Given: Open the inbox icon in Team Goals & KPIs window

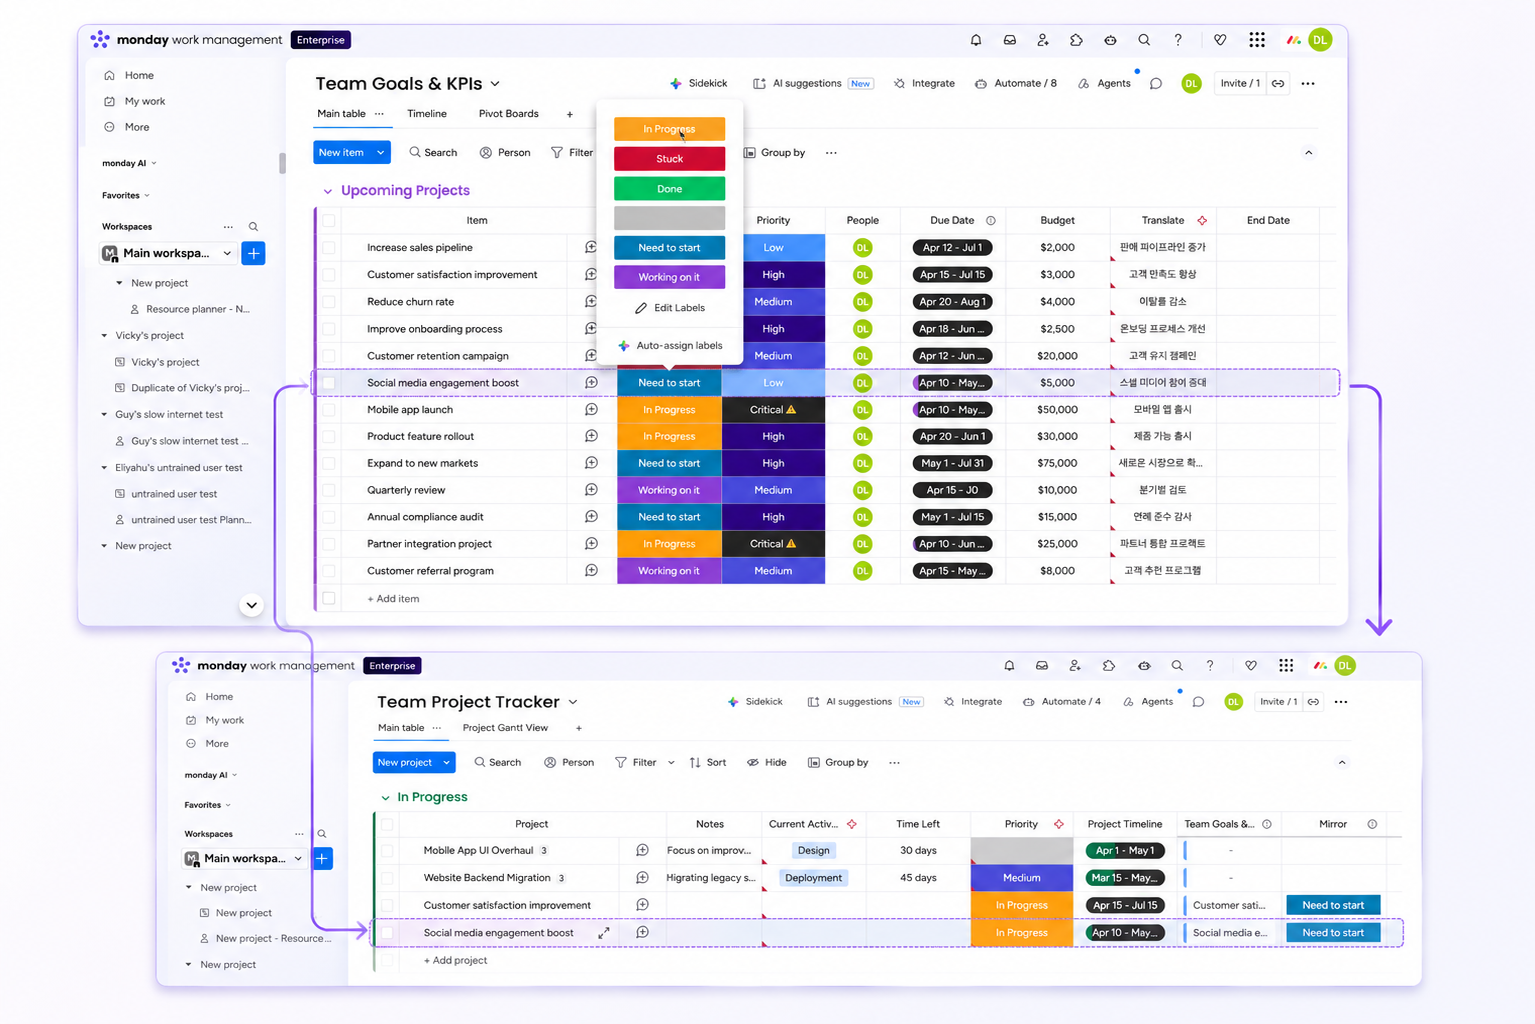Looking at the screenshot, I should (1010, 40).
